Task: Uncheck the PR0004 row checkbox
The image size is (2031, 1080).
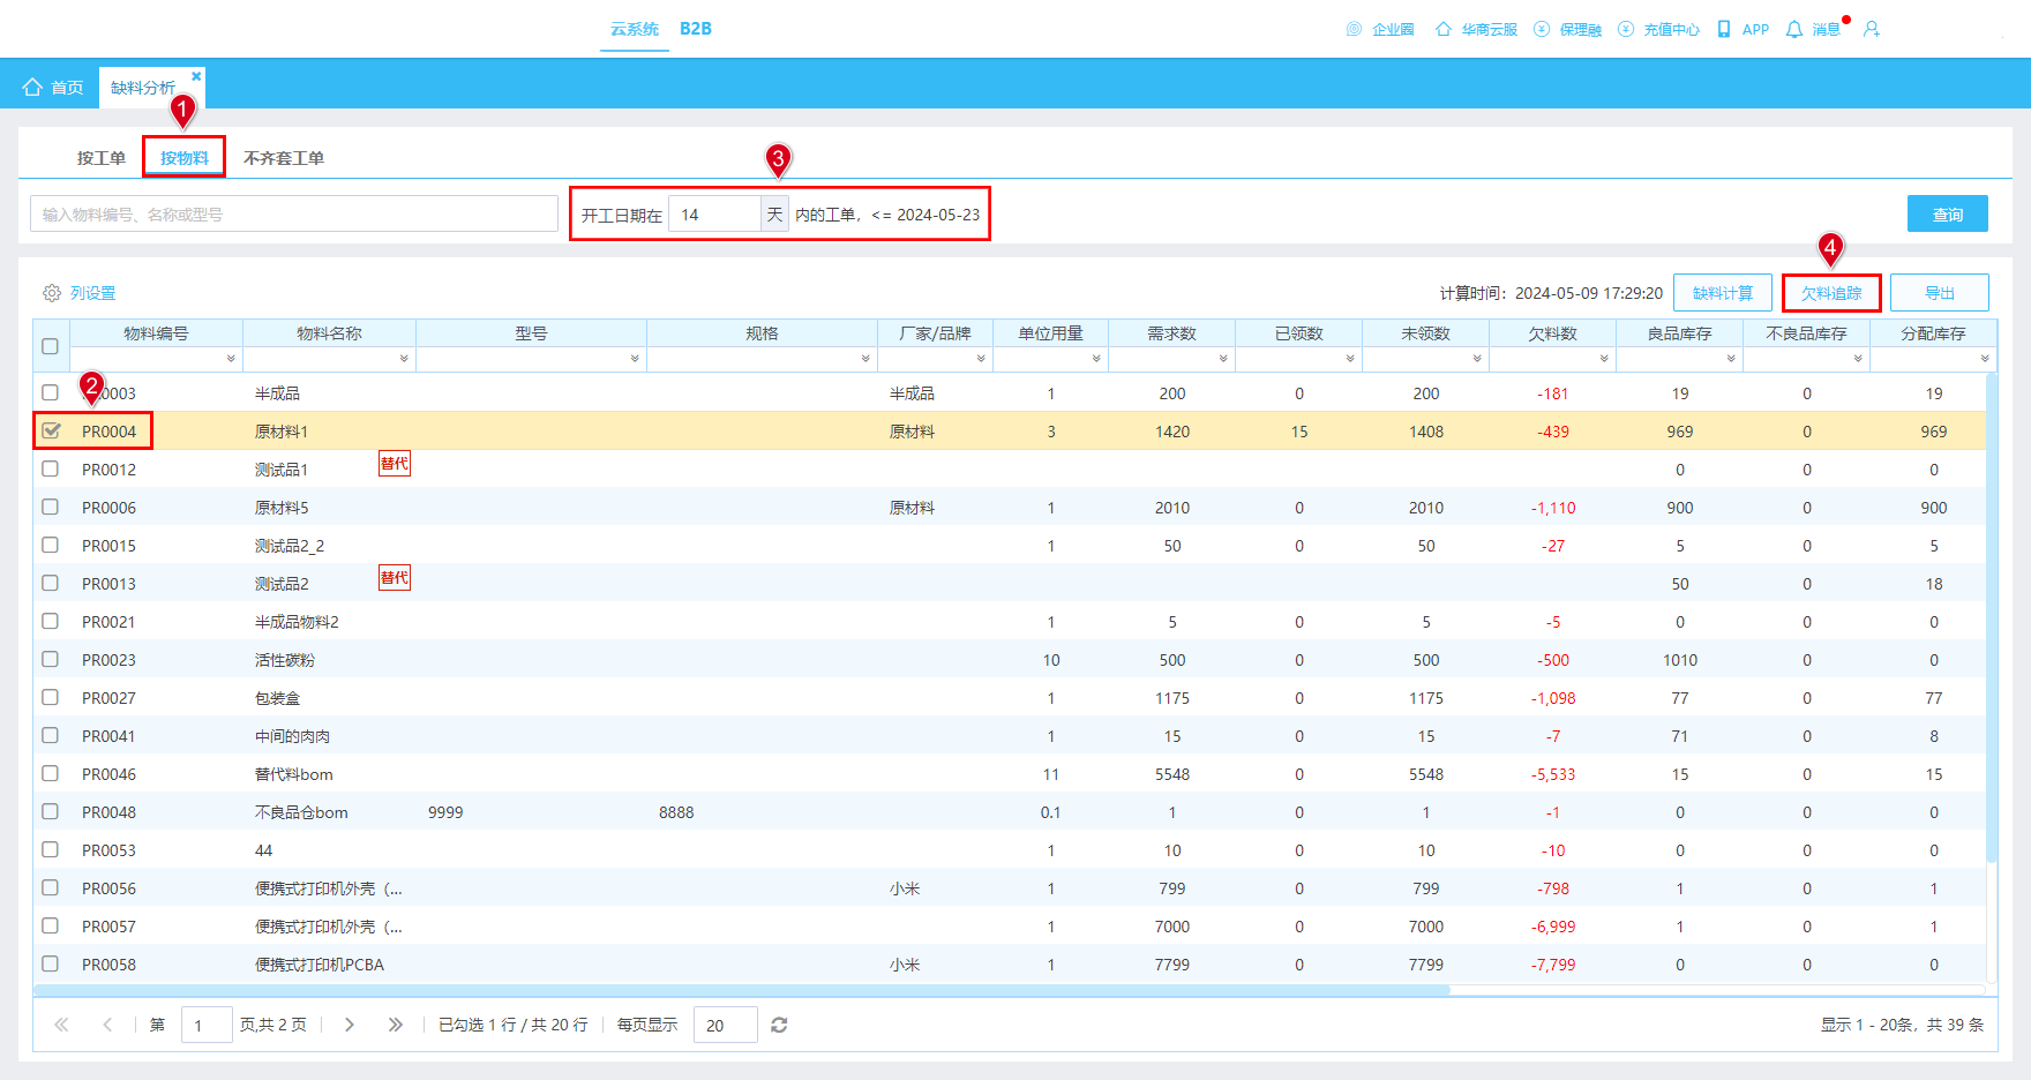Action: pos(51,431)
